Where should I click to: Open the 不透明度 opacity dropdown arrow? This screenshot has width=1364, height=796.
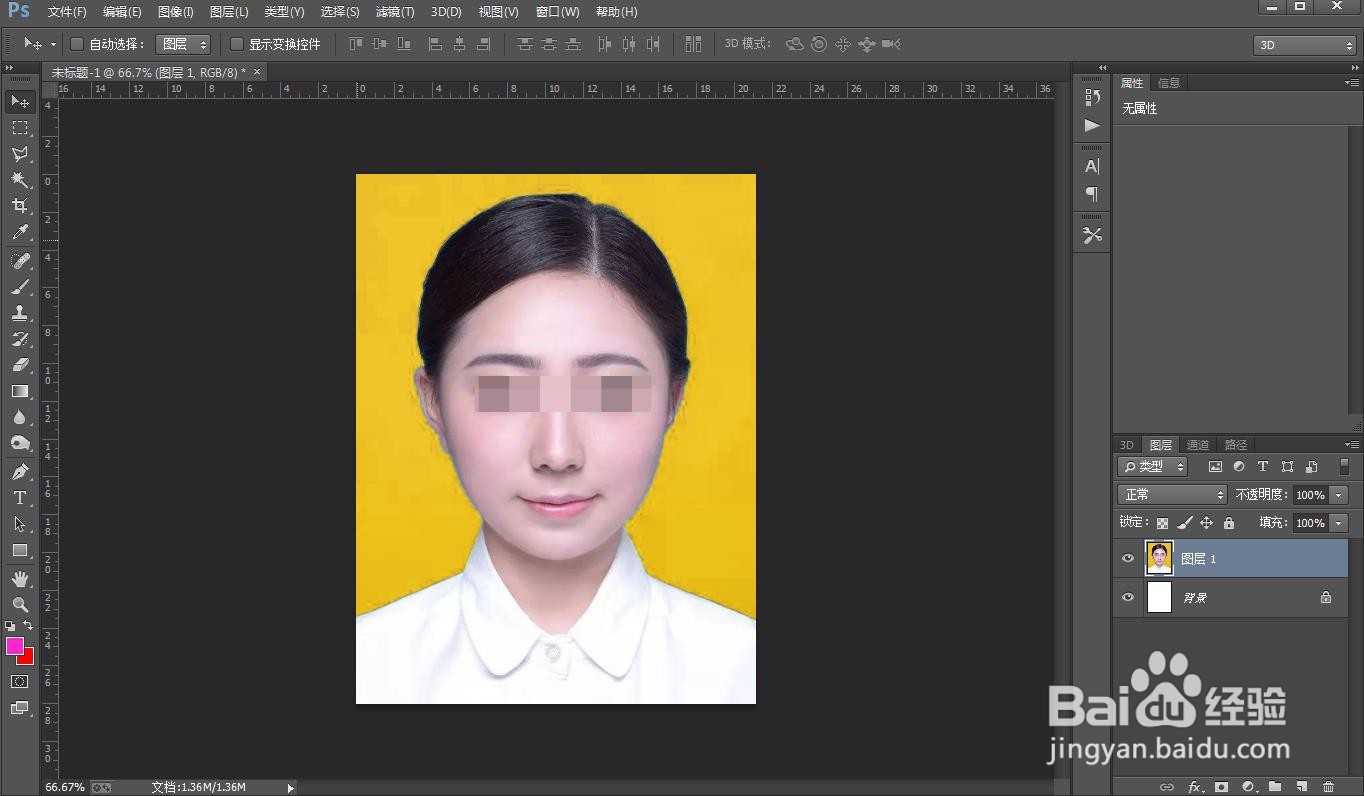[1339, 495]
